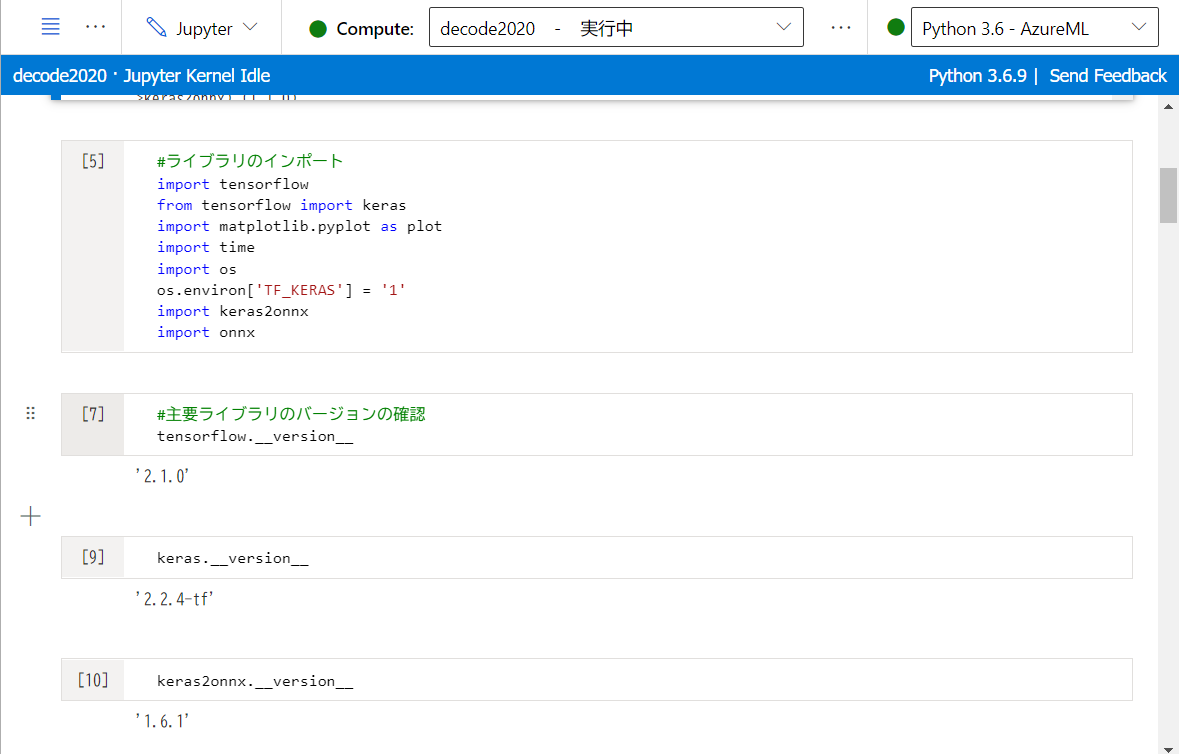
Task: Click the '2.2.4-tf' output text
Action: coord(174,599)
